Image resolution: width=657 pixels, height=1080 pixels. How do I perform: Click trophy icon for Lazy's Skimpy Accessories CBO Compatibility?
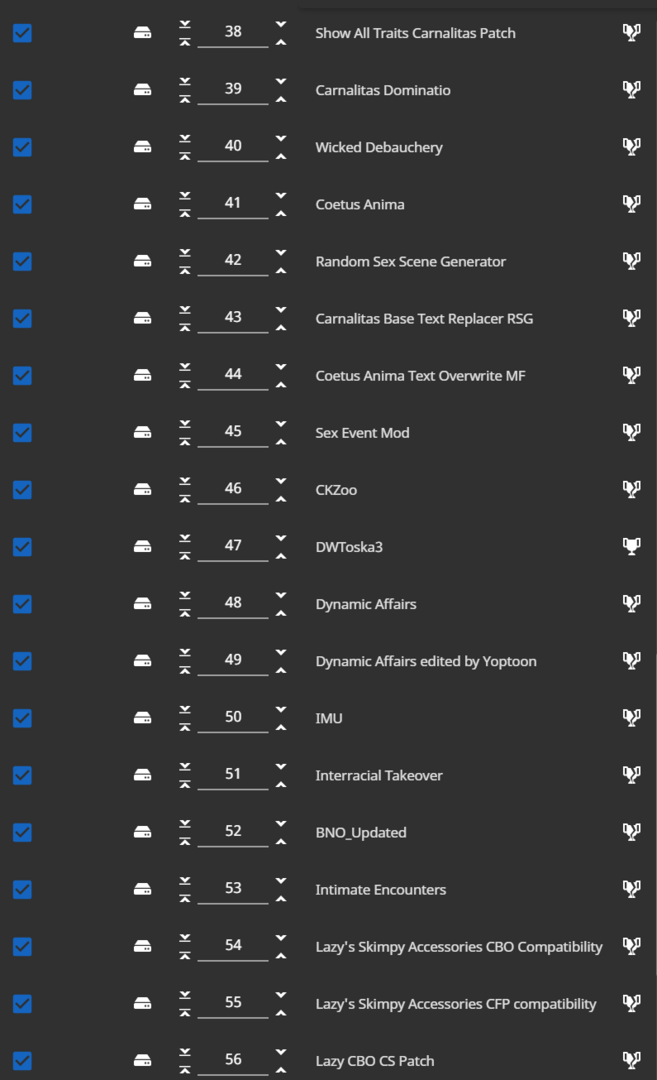coord(632,946)
